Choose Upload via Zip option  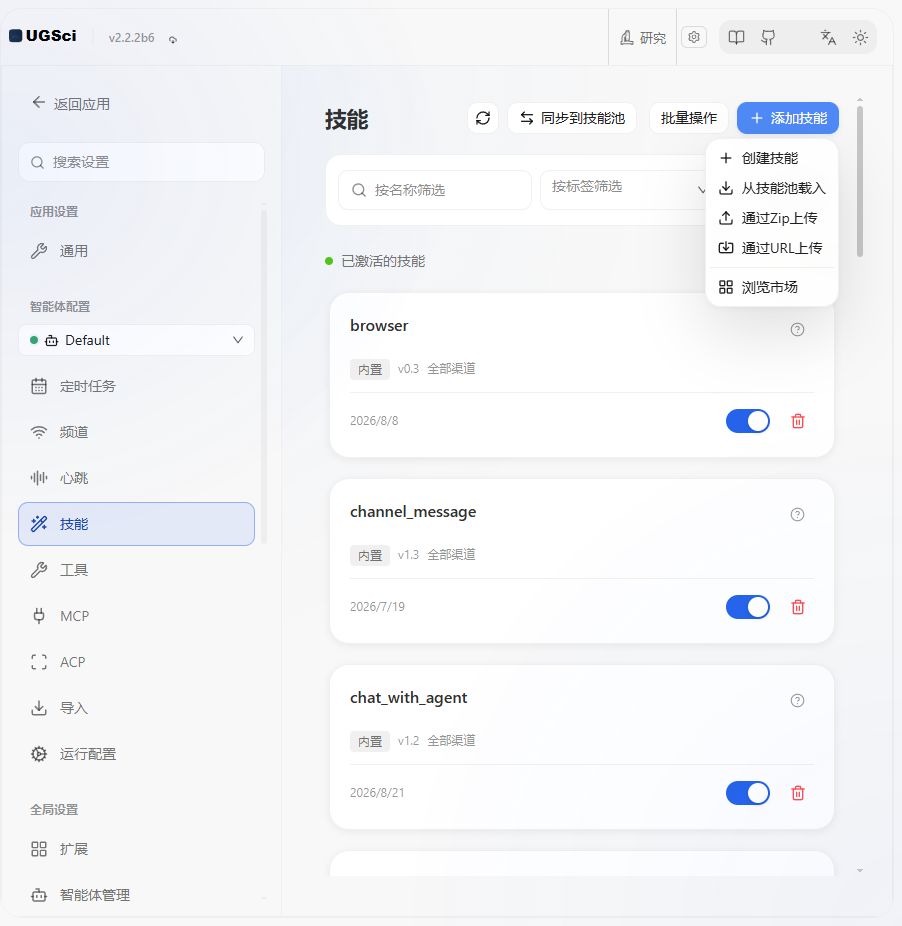pos(771,219)
